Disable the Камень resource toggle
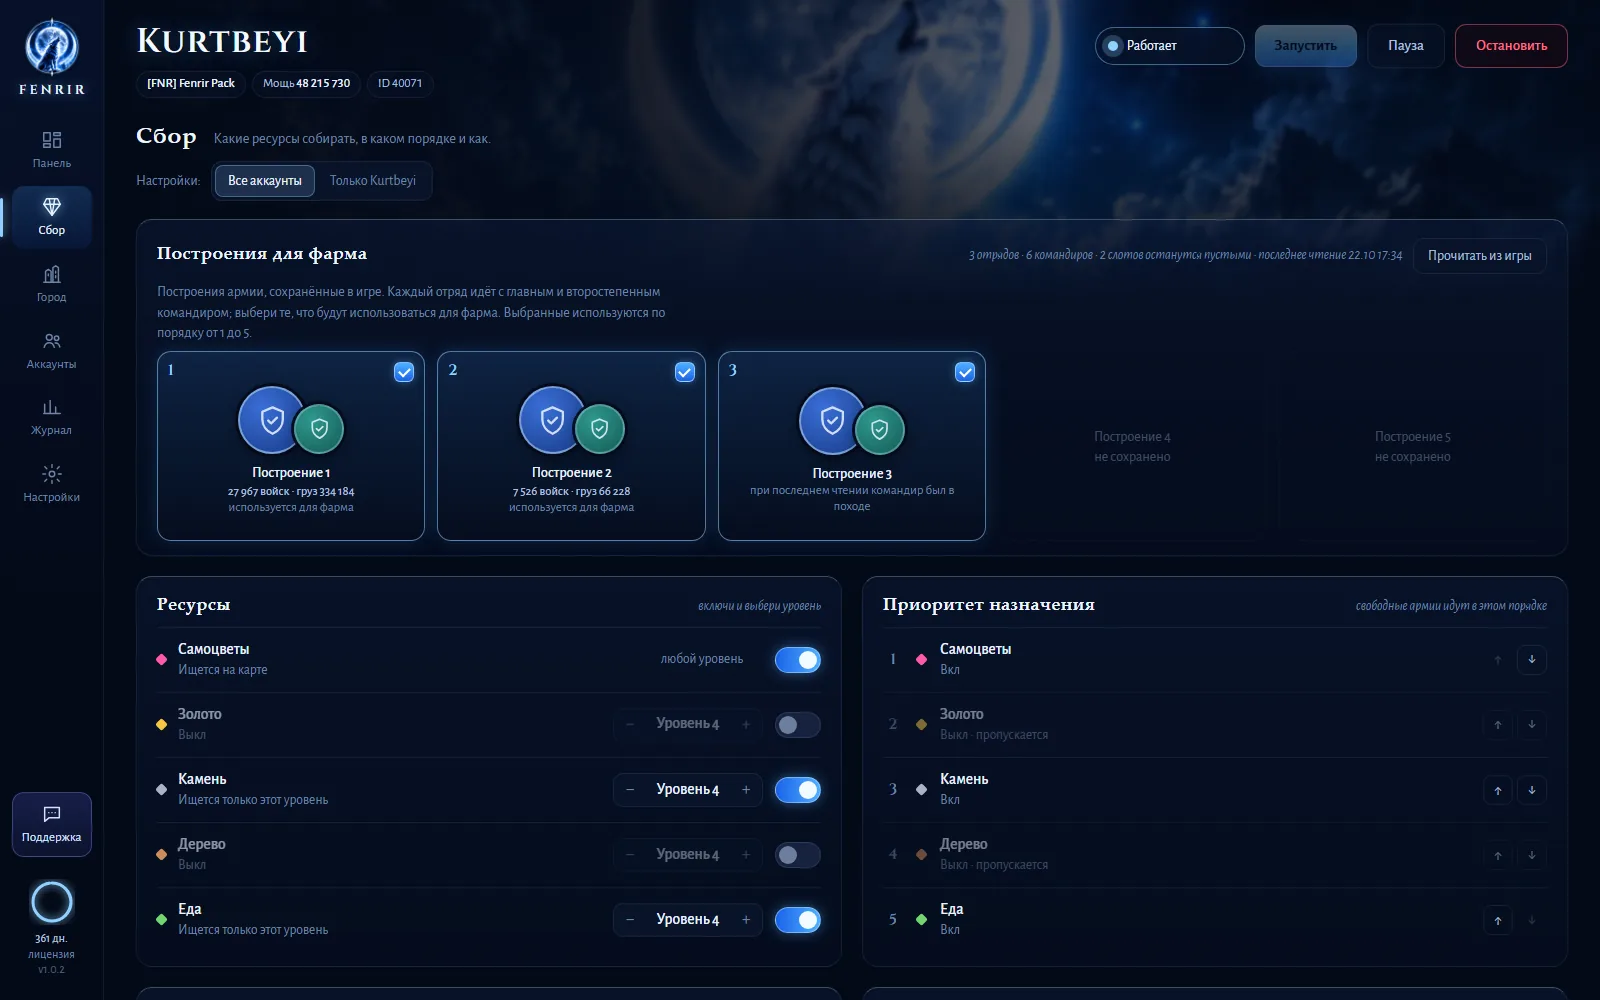The image size is (1600, 1000). [798, 790]
